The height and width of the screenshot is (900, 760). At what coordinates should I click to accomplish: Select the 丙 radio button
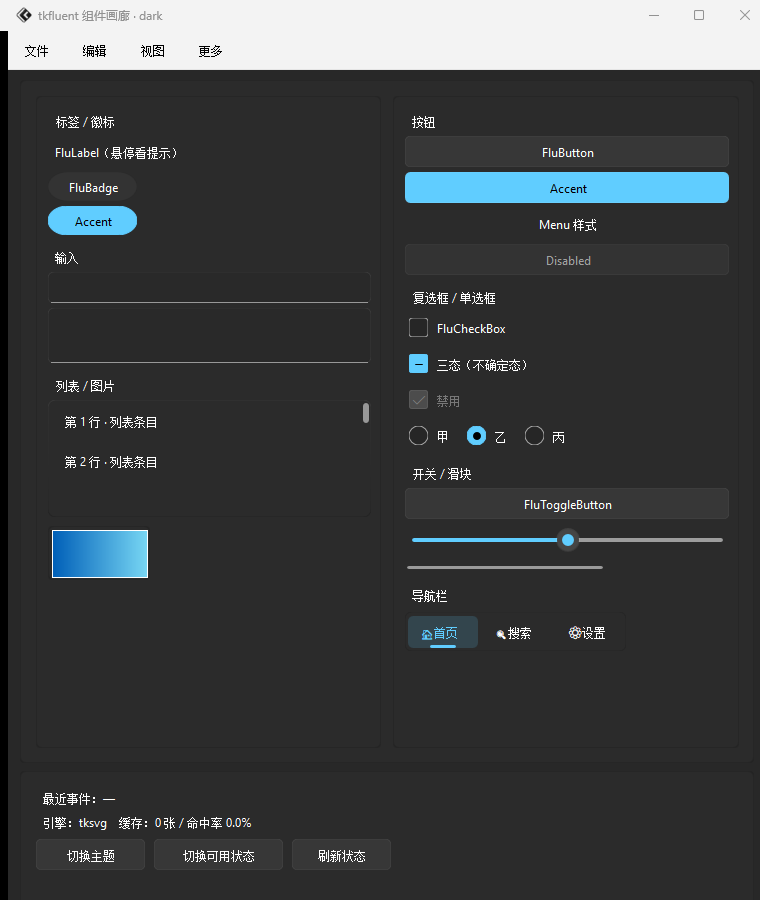tap(534, 436)
